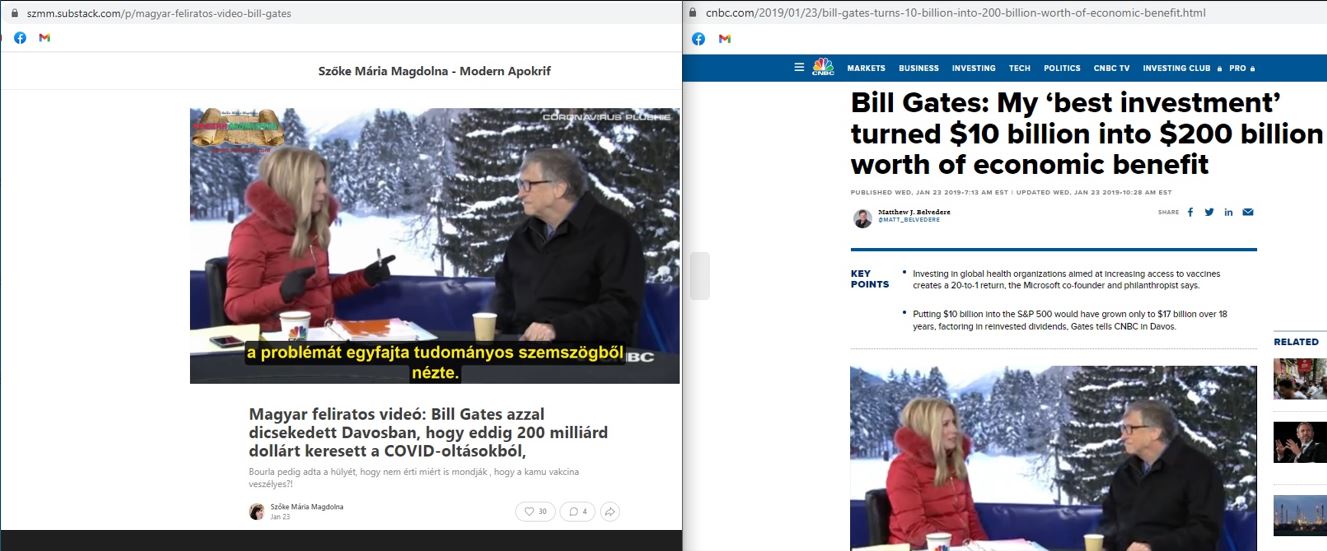This screenshot has height=551, width=1327.
Task: Click 'PUBLISHED WED, JAN 23 2019' timestamp
Action: coord(929,192)
